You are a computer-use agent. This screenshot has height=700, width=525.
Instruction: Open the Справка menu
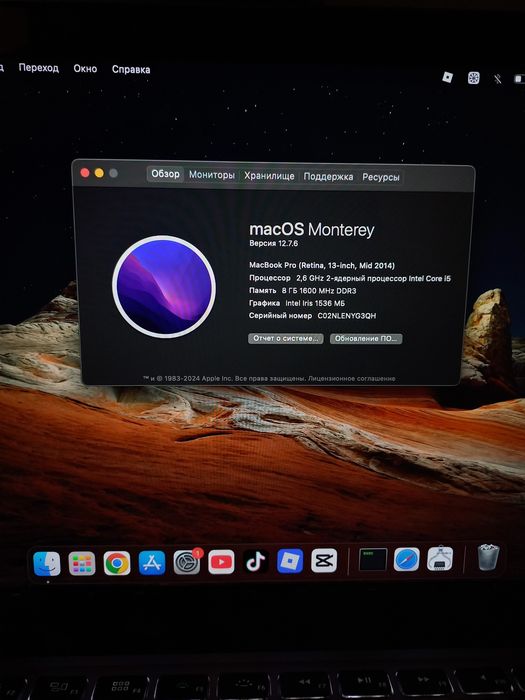(131, 69)
